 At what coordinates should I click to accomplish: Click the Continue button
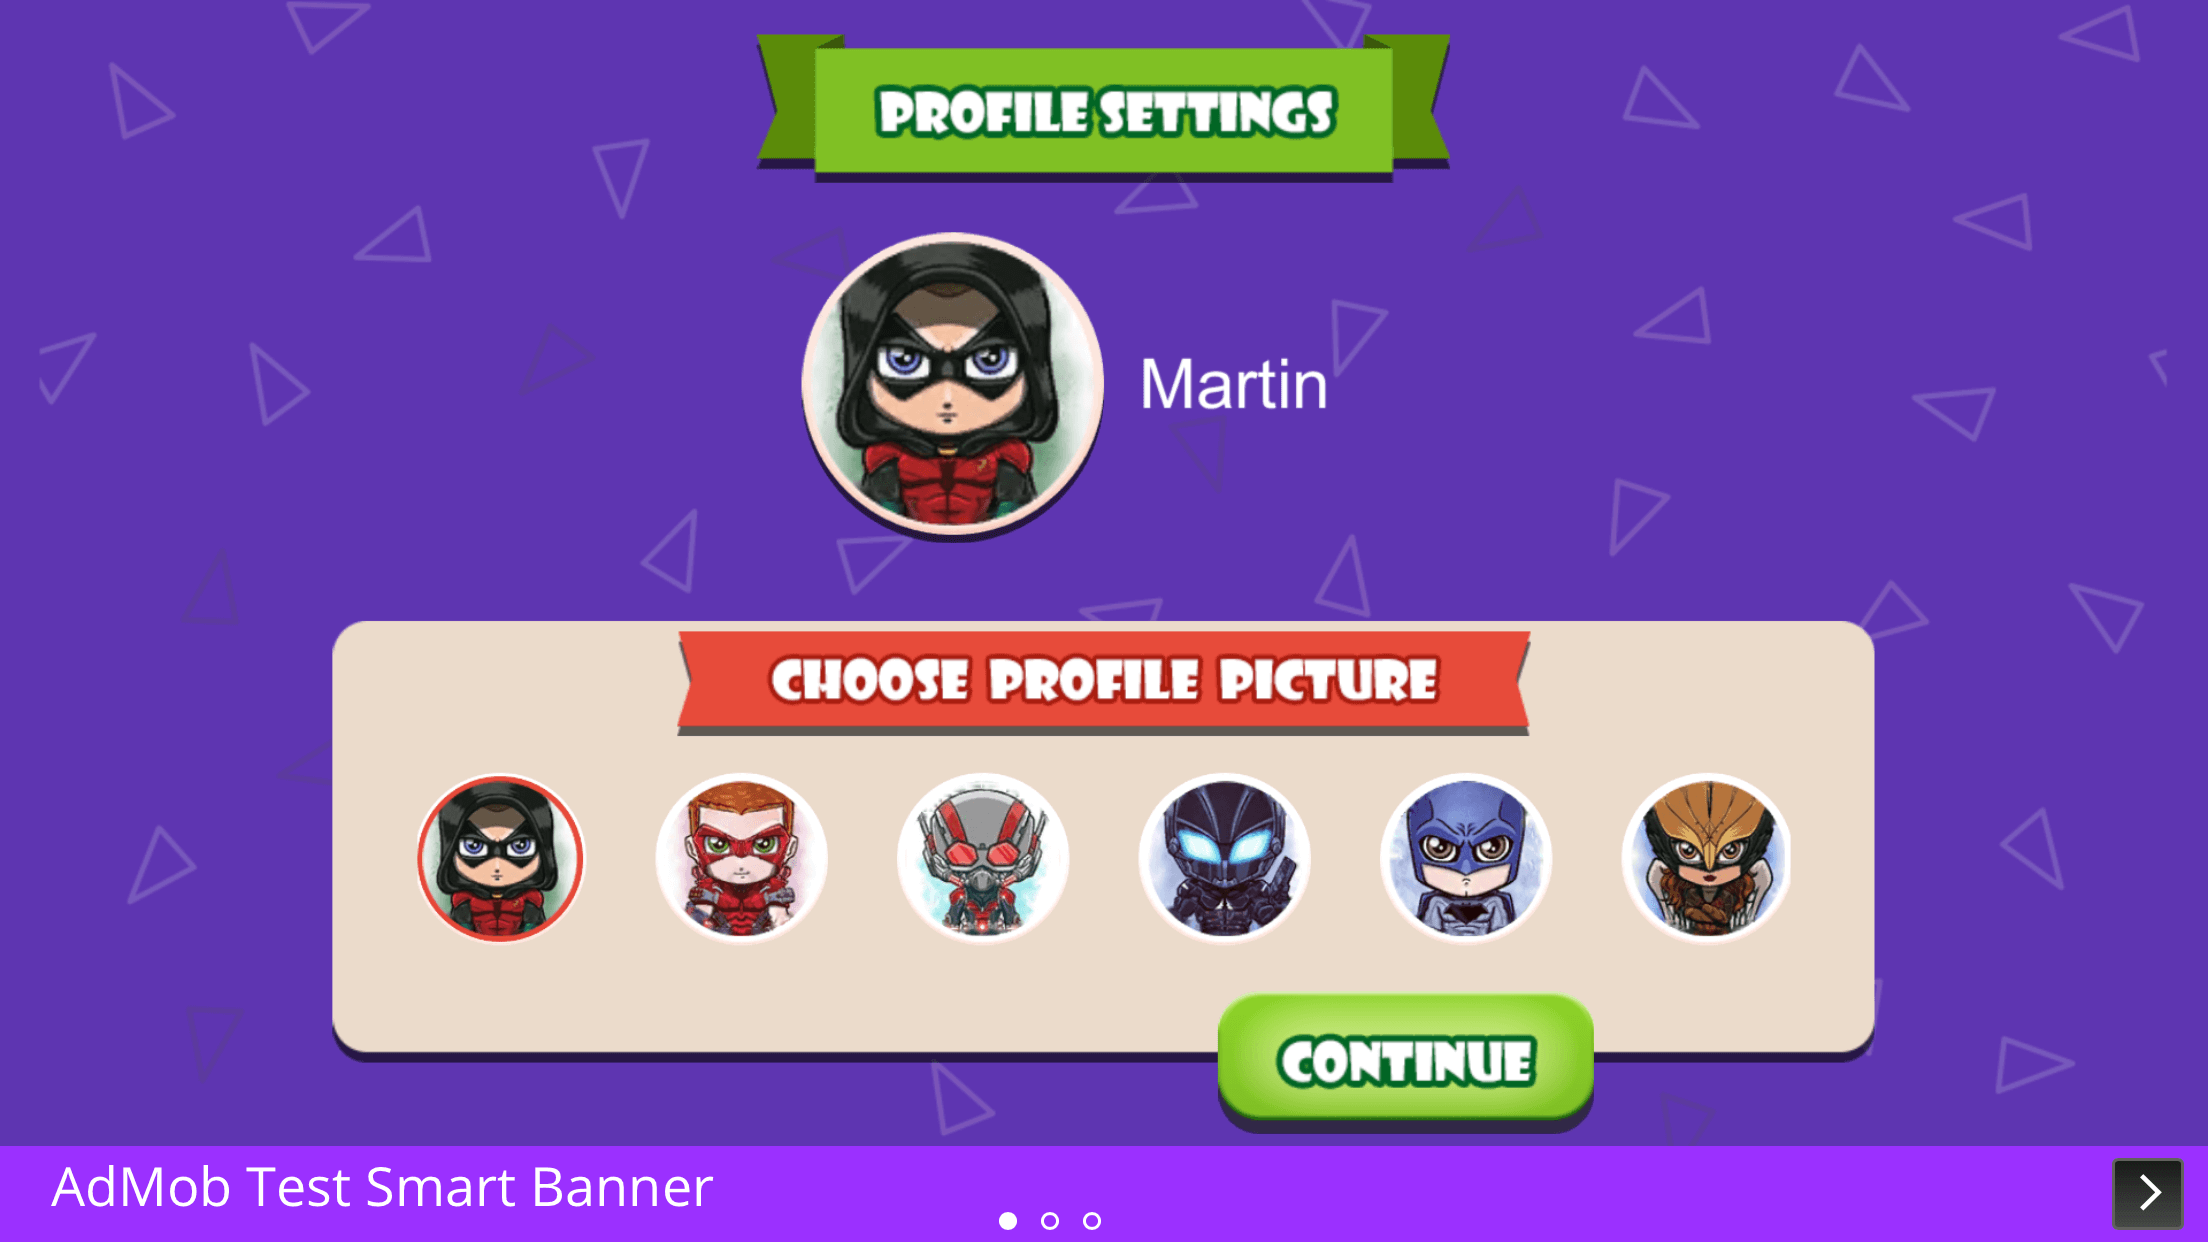coord(1406,1060)
